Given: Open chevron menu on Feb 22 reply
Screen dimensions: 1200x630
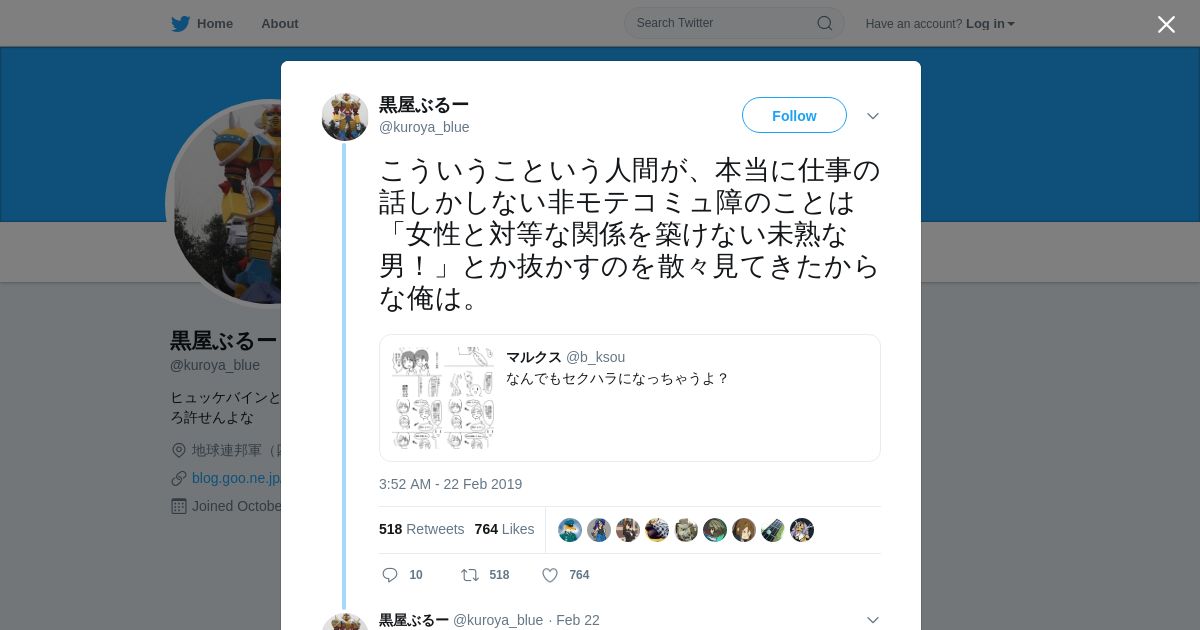Looking at the screenshot, I should pyautogui.click(x=873, y=620).
